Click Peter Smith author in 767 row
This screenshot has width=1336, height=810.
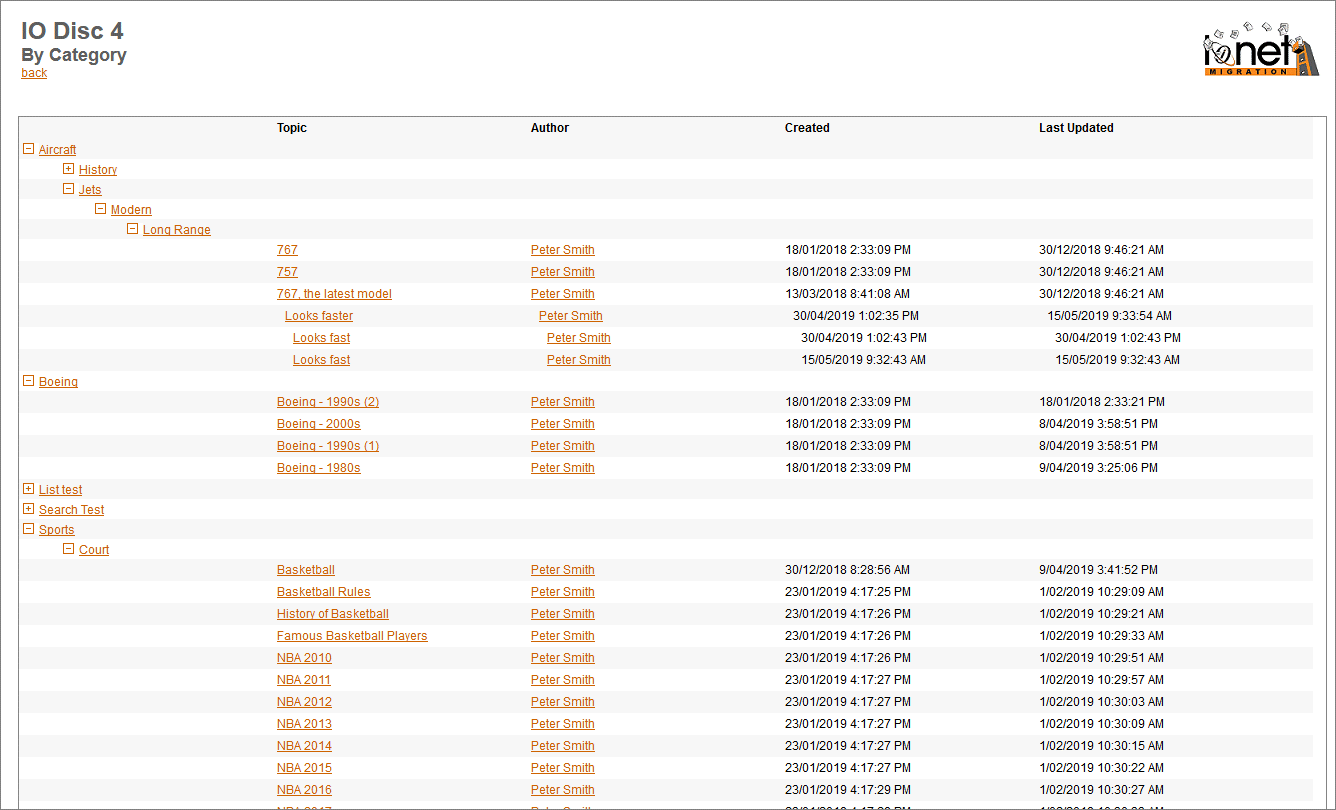[563, 250]
